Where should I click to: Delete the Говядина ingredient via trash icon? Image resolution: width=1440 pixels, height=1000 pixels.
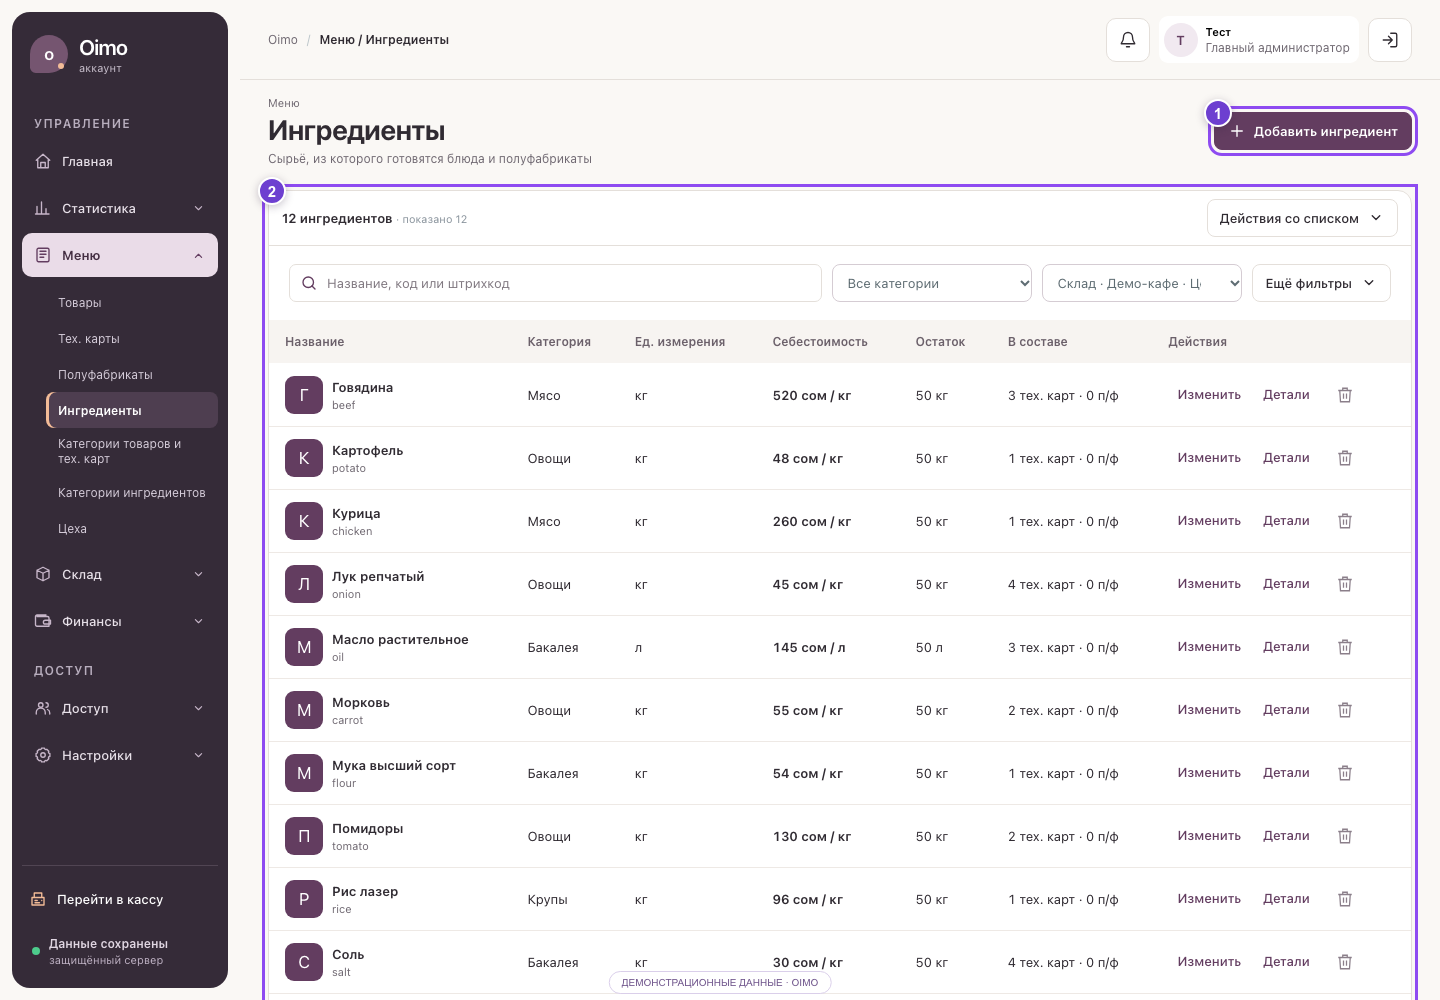coord(1345,395)
